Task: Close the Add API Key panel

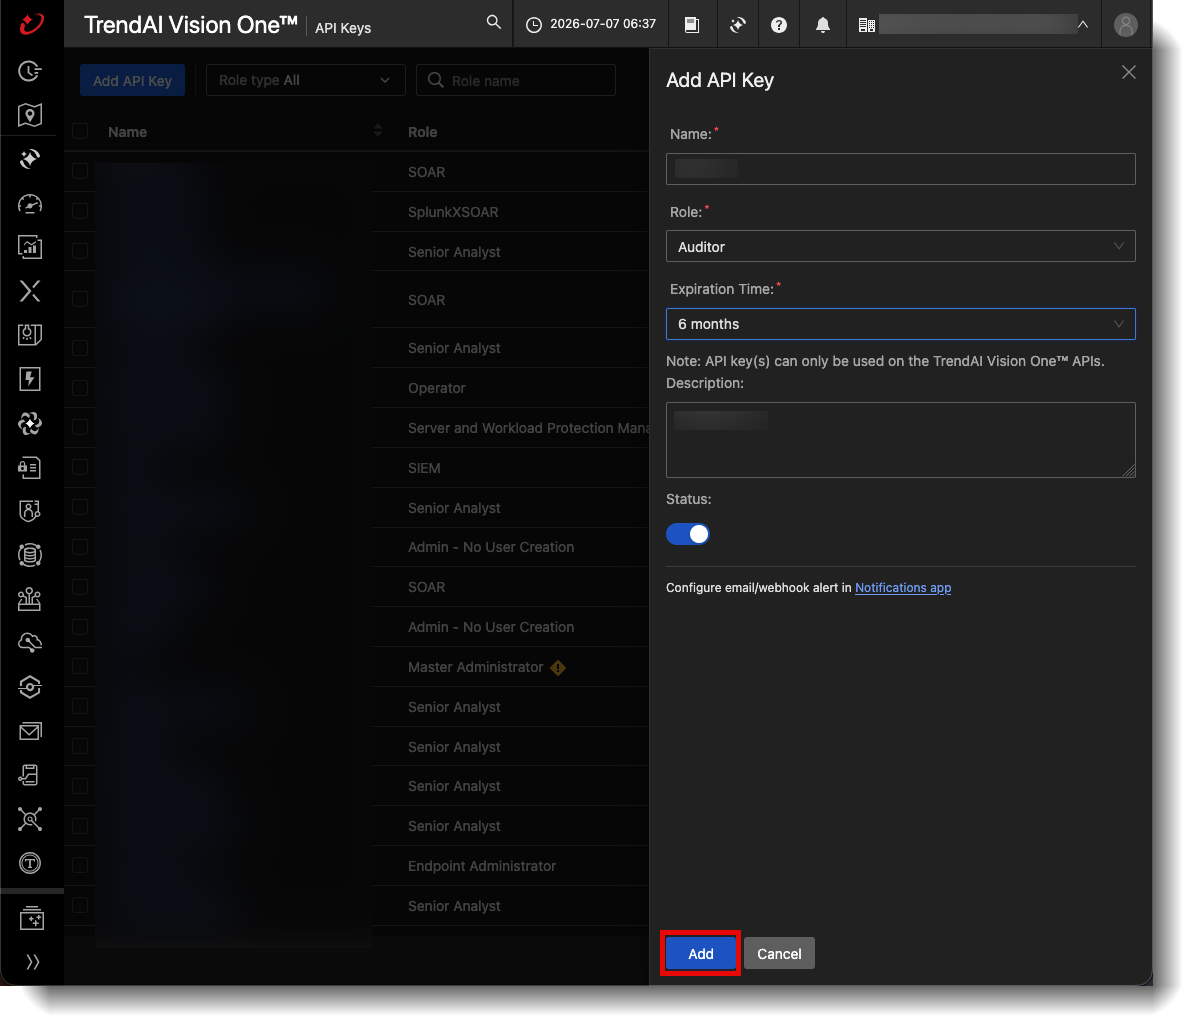Action: (1129, 72)
